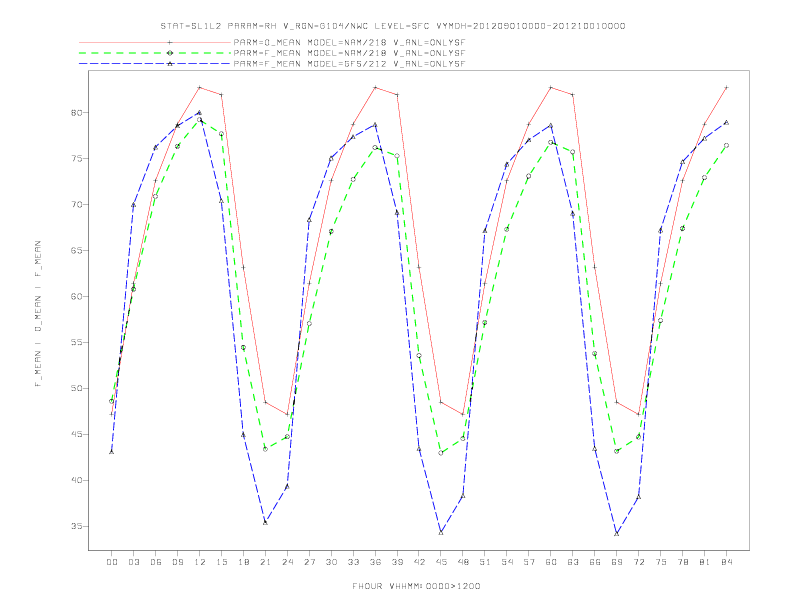Click x-axis forecast hour label 24
The height and width of the screenshot is (612, 792).
287,562
